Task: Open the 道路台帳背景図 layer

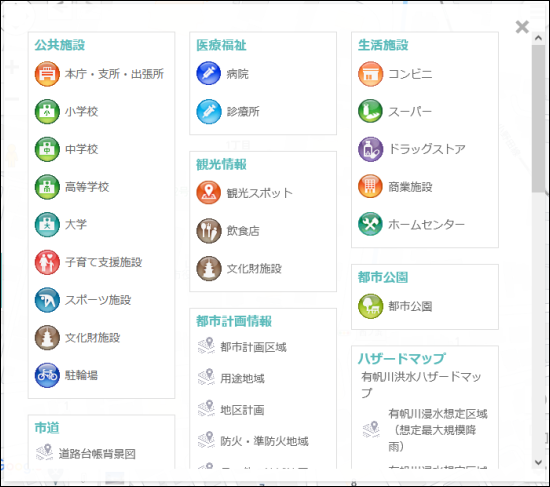Action: [x=86, y=454]
